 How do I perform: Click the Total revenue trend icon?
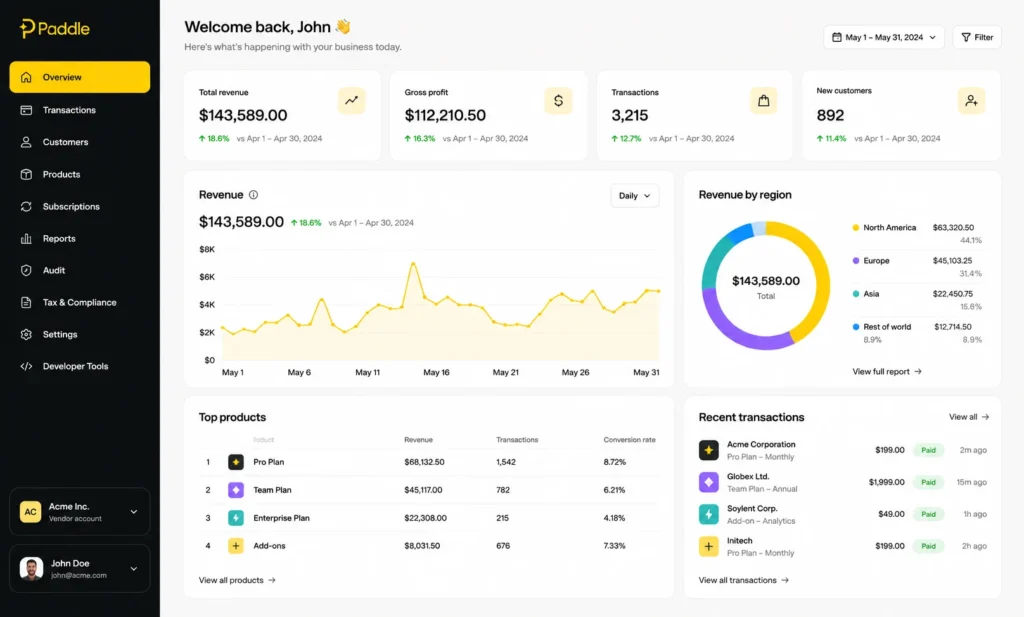pos(351,101)
